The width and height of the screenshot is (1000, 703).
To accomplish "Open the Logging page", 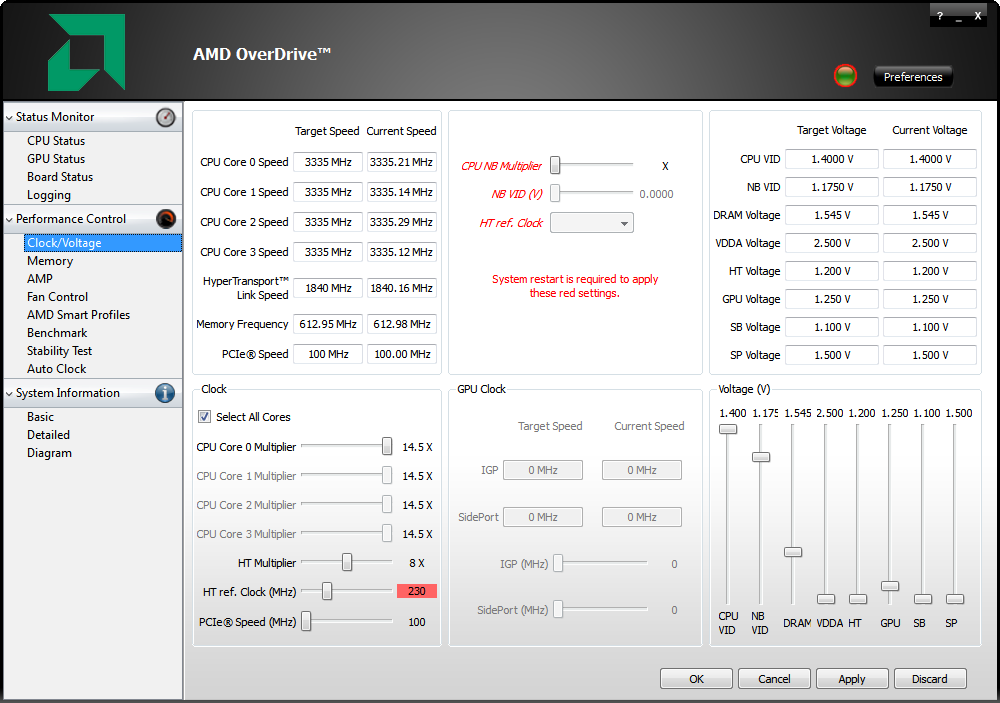I will 49,195.
